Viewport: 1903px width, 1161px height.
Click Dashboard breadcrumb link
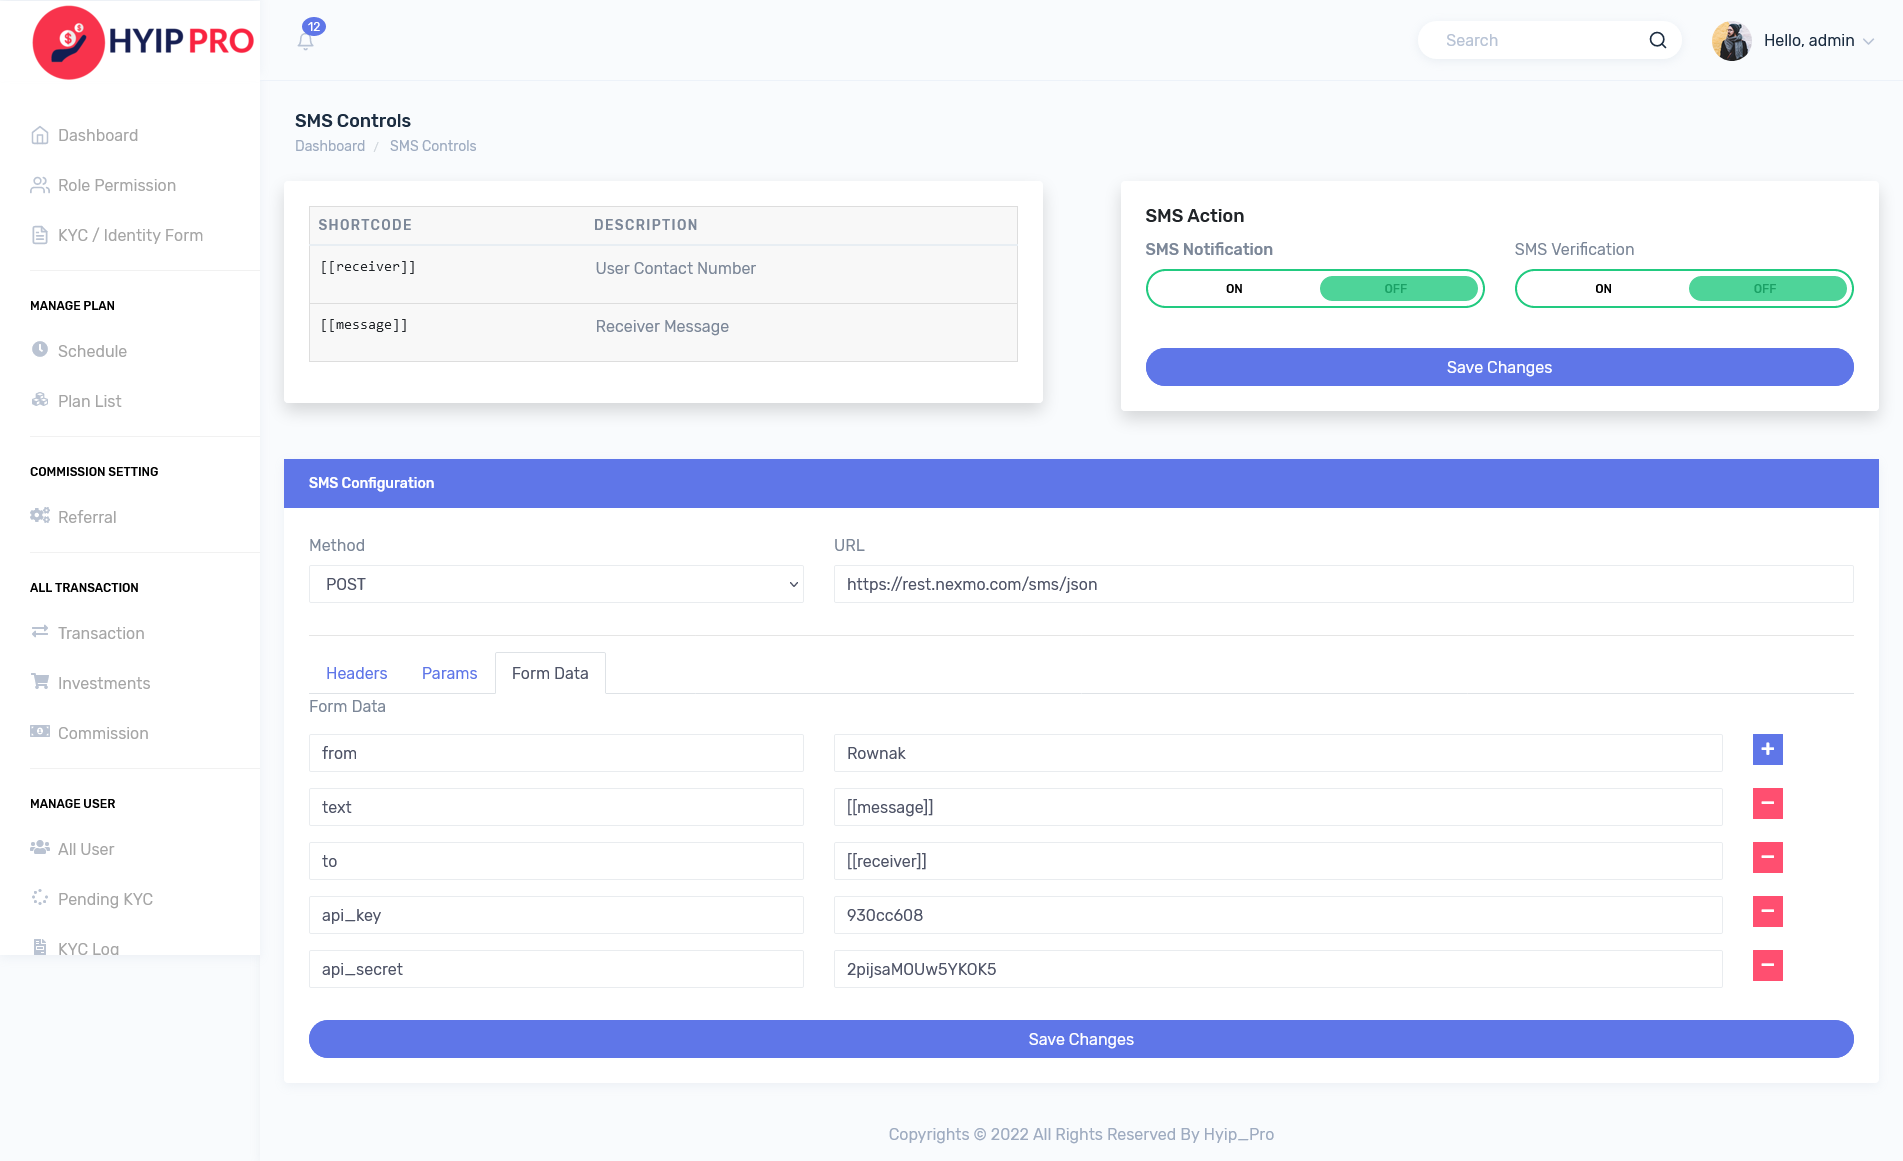coord(330,146)
